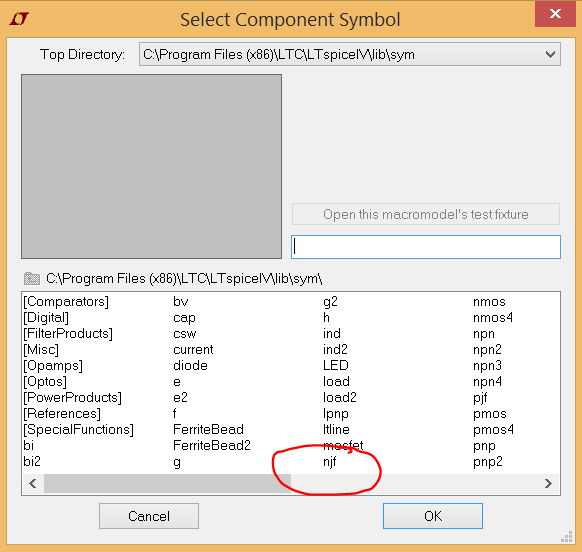Screen dimensions: 582x552
Task: Select the nmos transistor symbol
Action: tap(489, 302)
